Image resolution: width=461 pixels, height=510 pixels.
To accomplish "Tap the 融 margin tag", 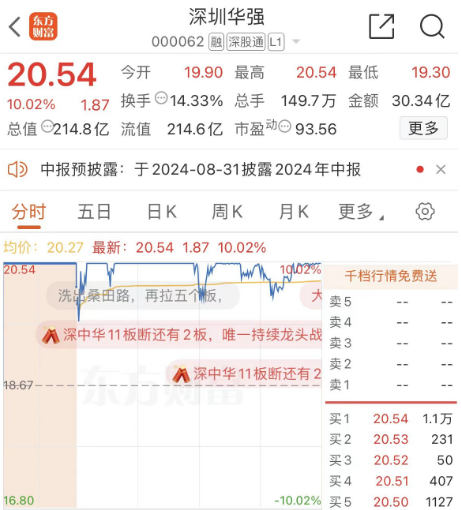I will click(x=216, y=42).
